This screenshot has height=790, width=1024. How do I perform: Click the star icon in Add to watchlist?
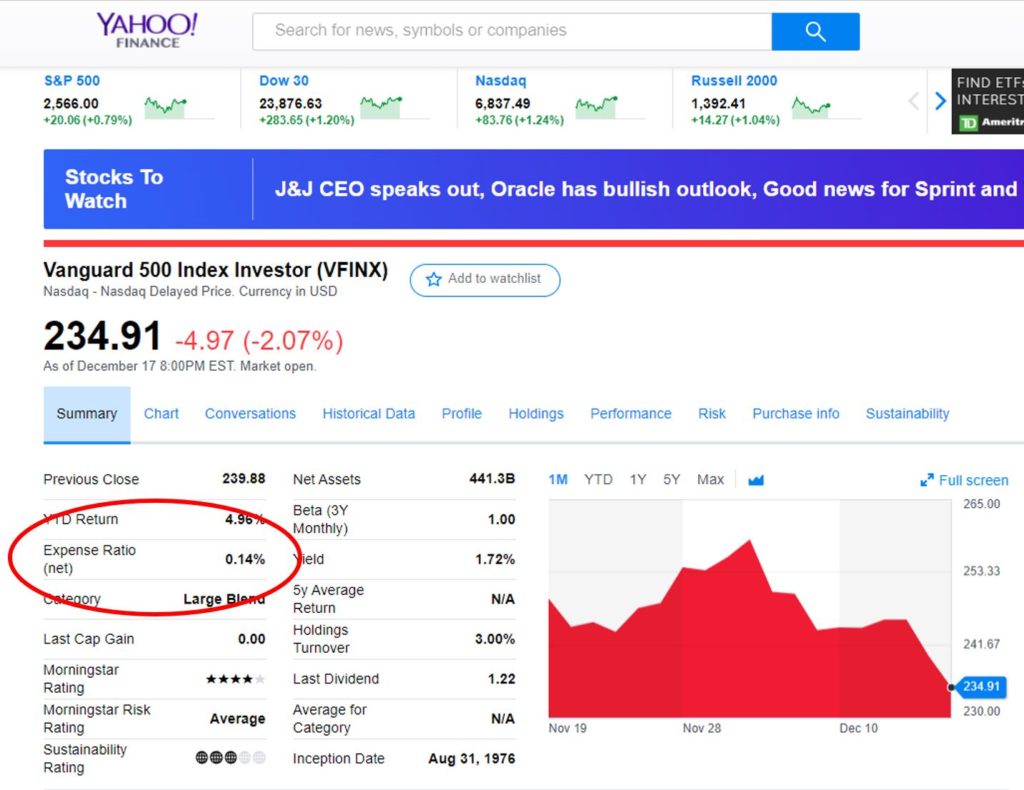point(434,279)
